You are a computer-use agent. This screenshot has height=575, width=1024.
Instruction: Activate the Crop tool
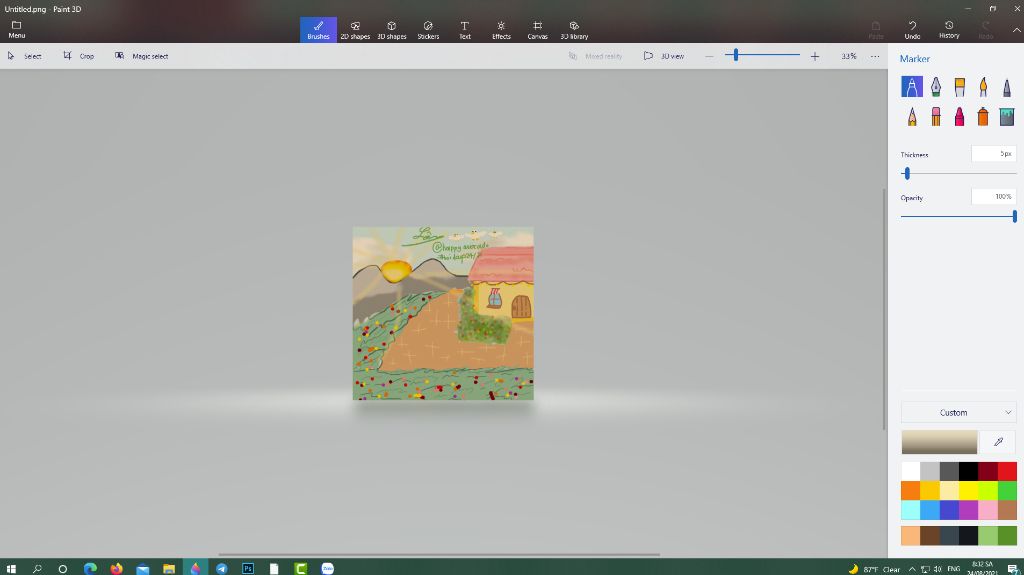(x=78, y=56)
